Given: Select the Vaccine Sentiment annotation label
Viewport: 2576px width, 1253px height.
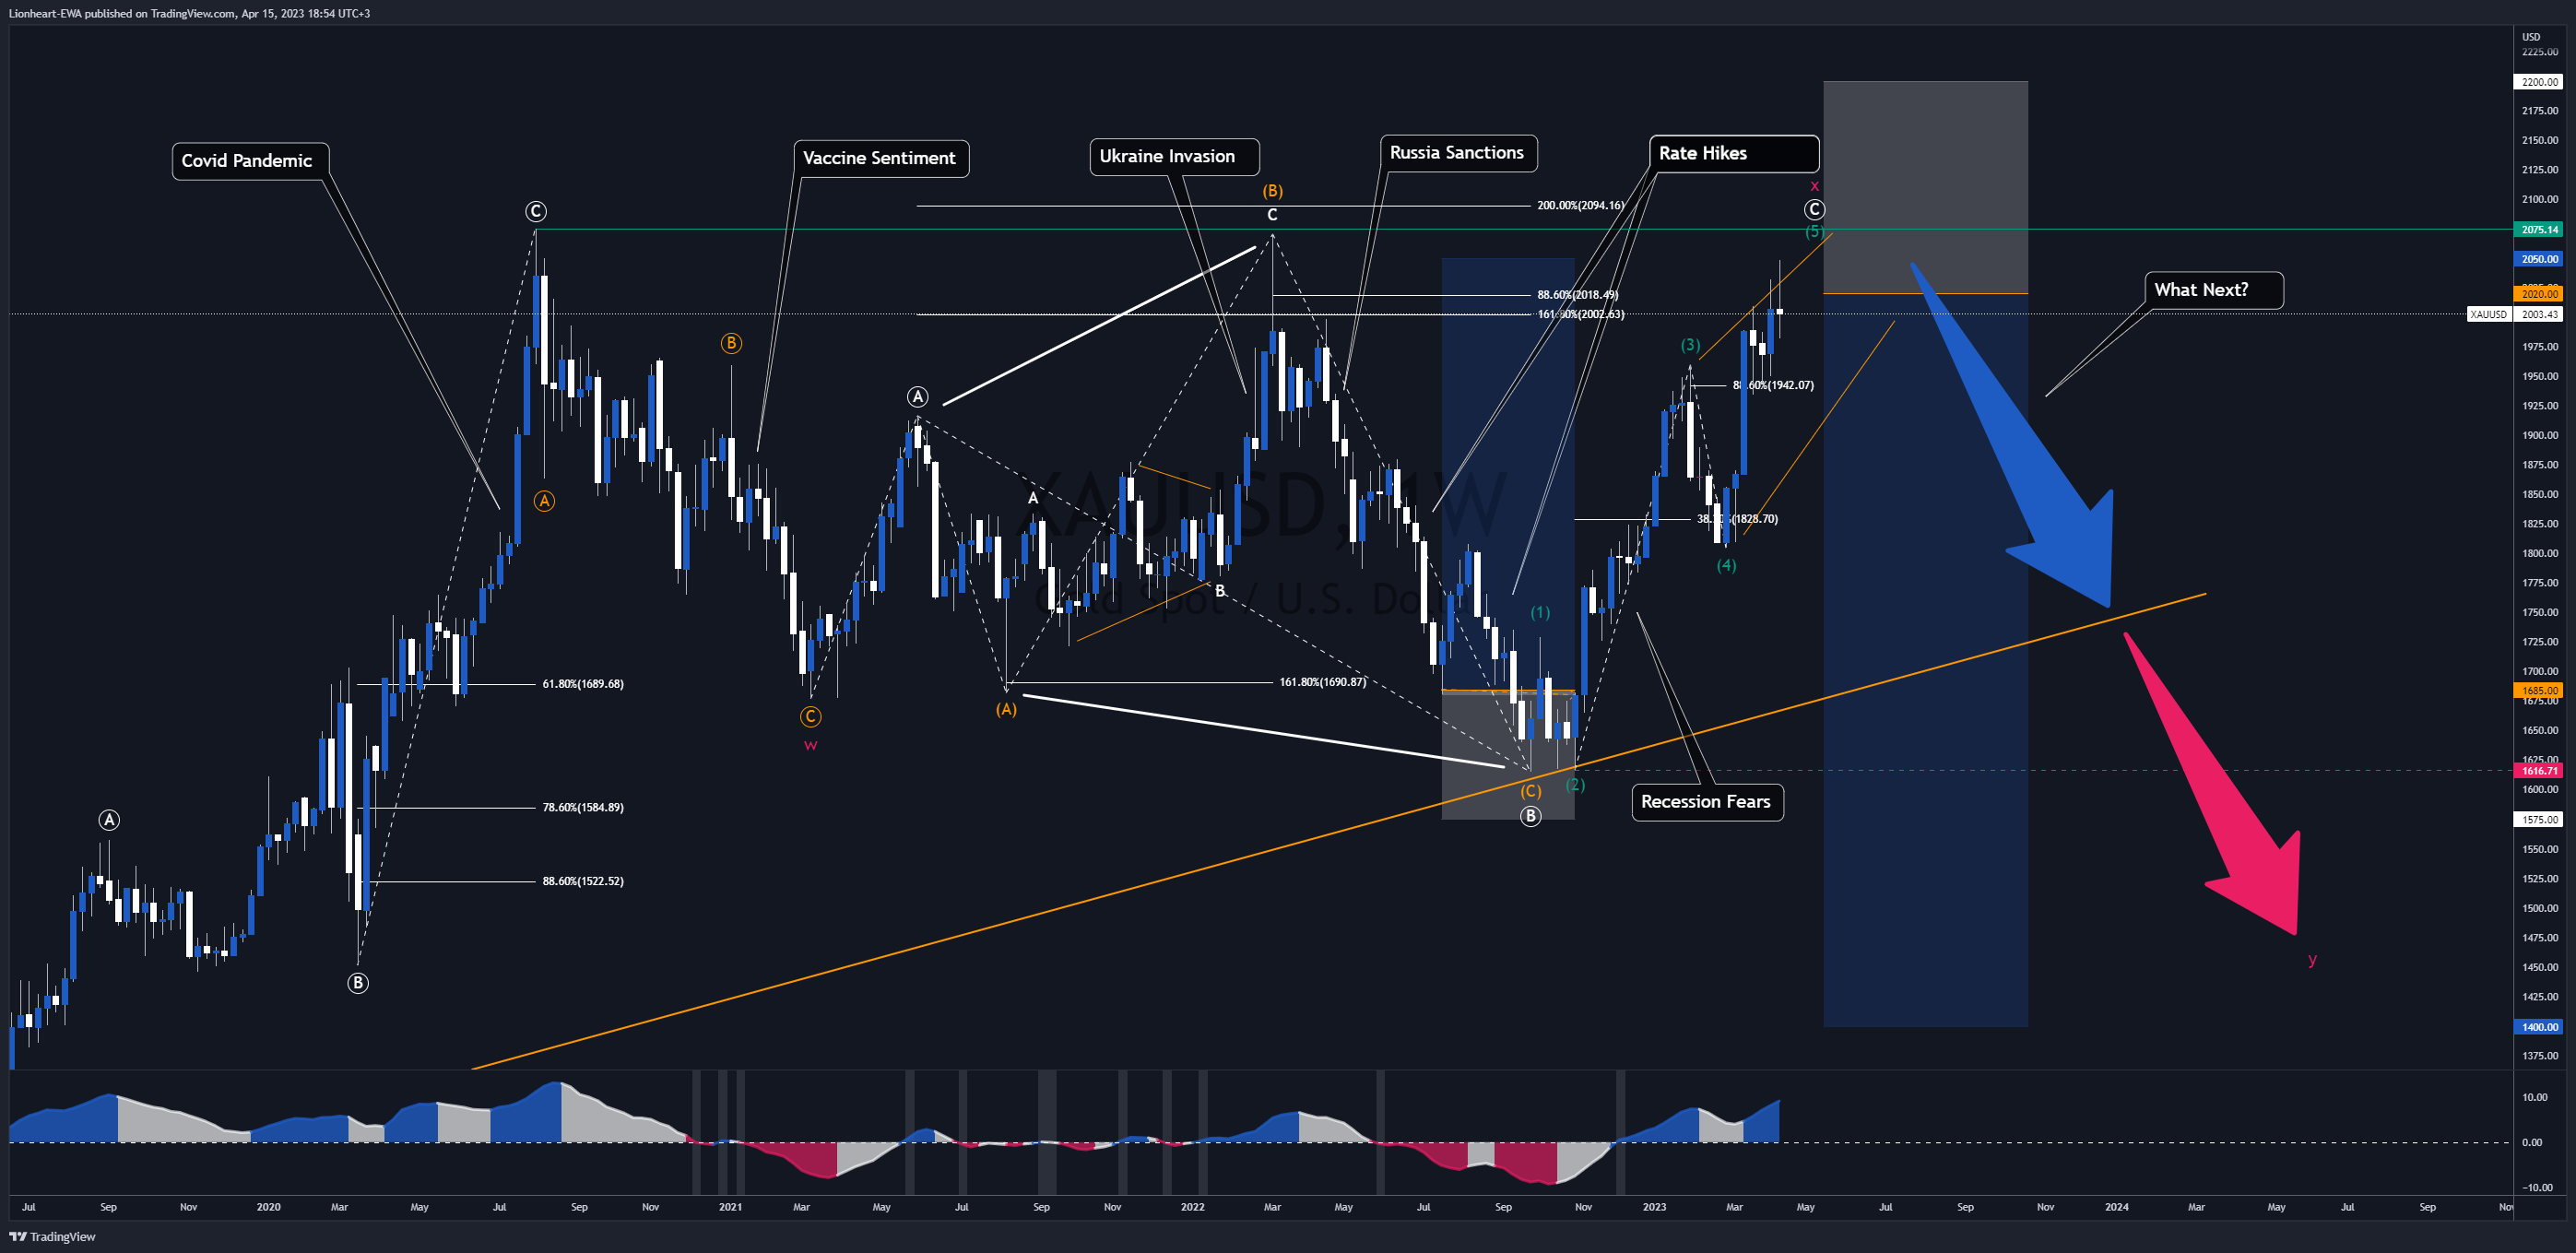Looking at the screenshot, I should [x=881, y=158].
